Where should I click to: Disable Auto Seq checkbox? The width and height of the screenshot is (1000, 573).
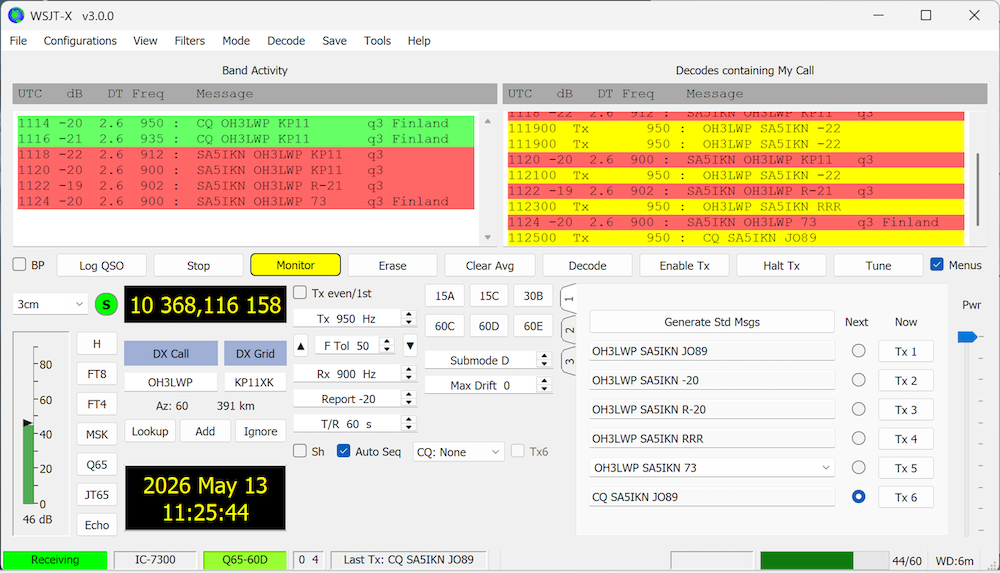(344, 451)
